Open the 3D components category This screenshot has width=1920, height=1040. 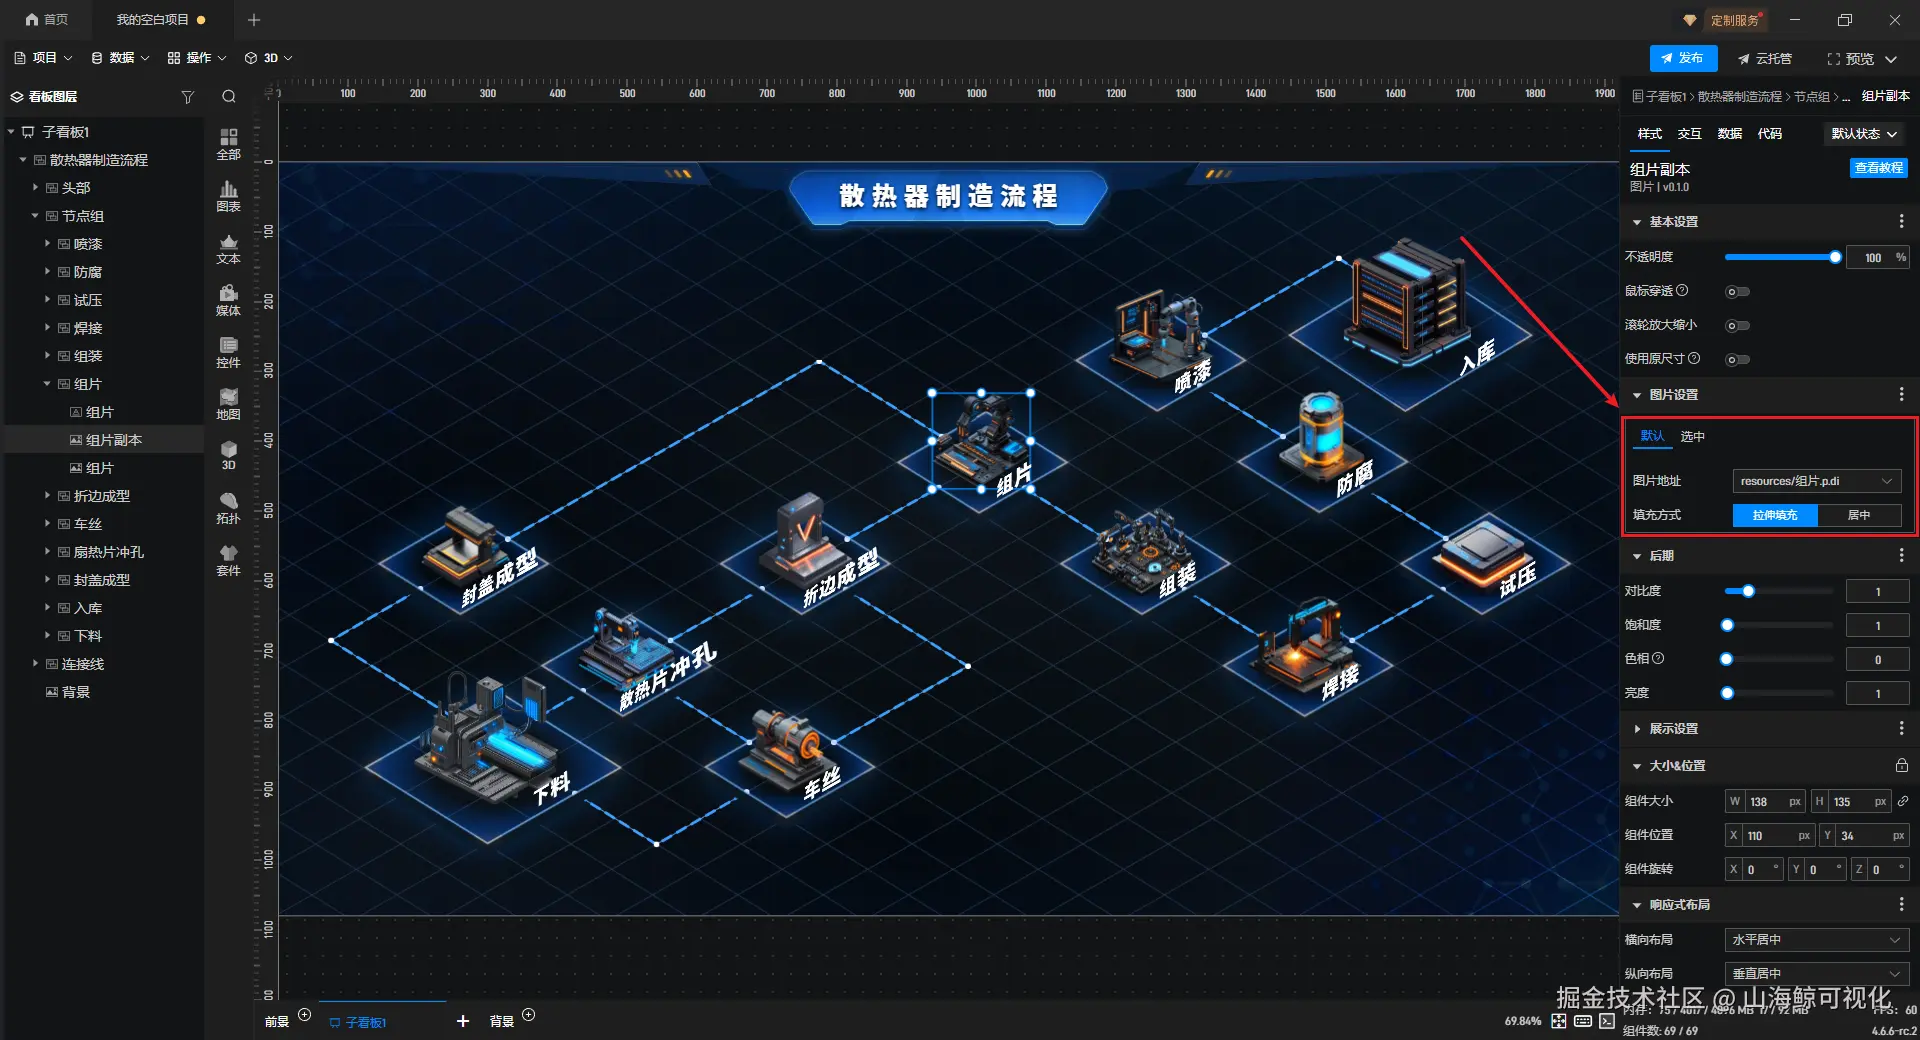229,456
